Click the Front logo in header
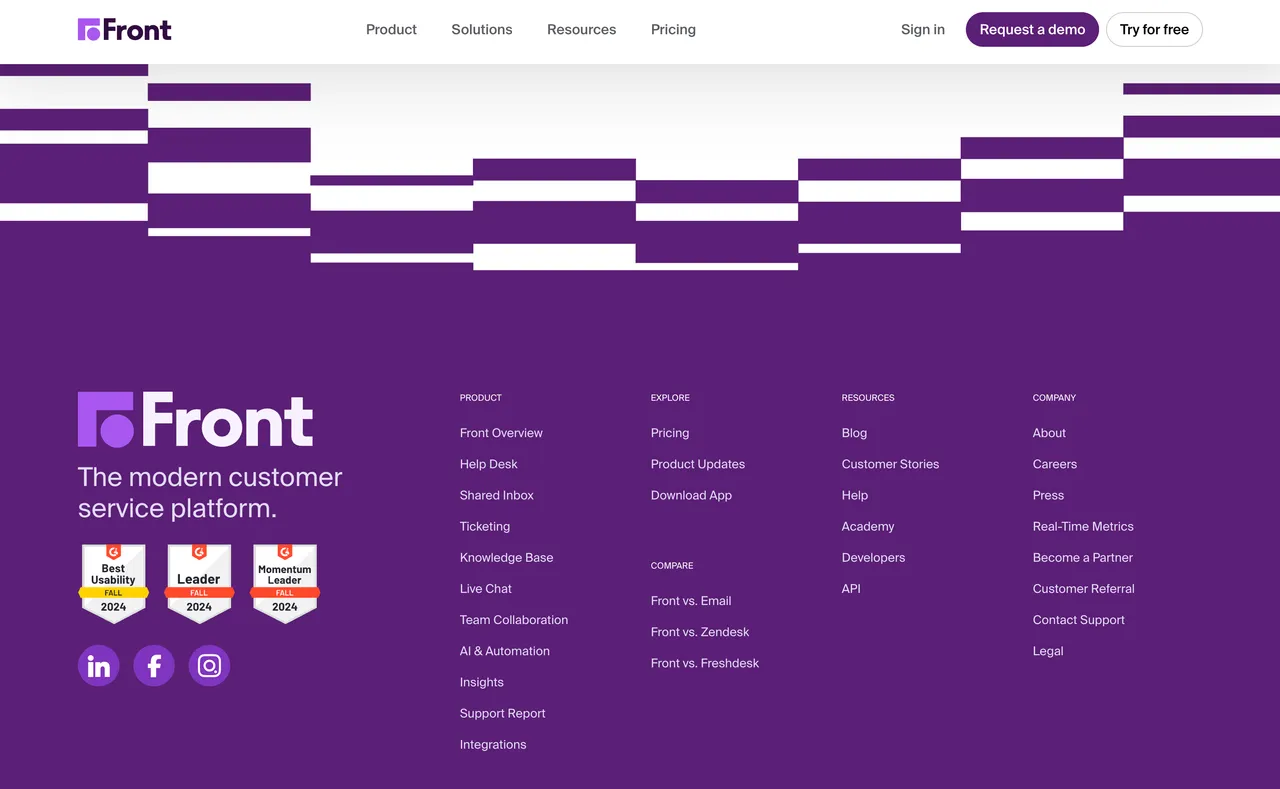 [125, 30]
